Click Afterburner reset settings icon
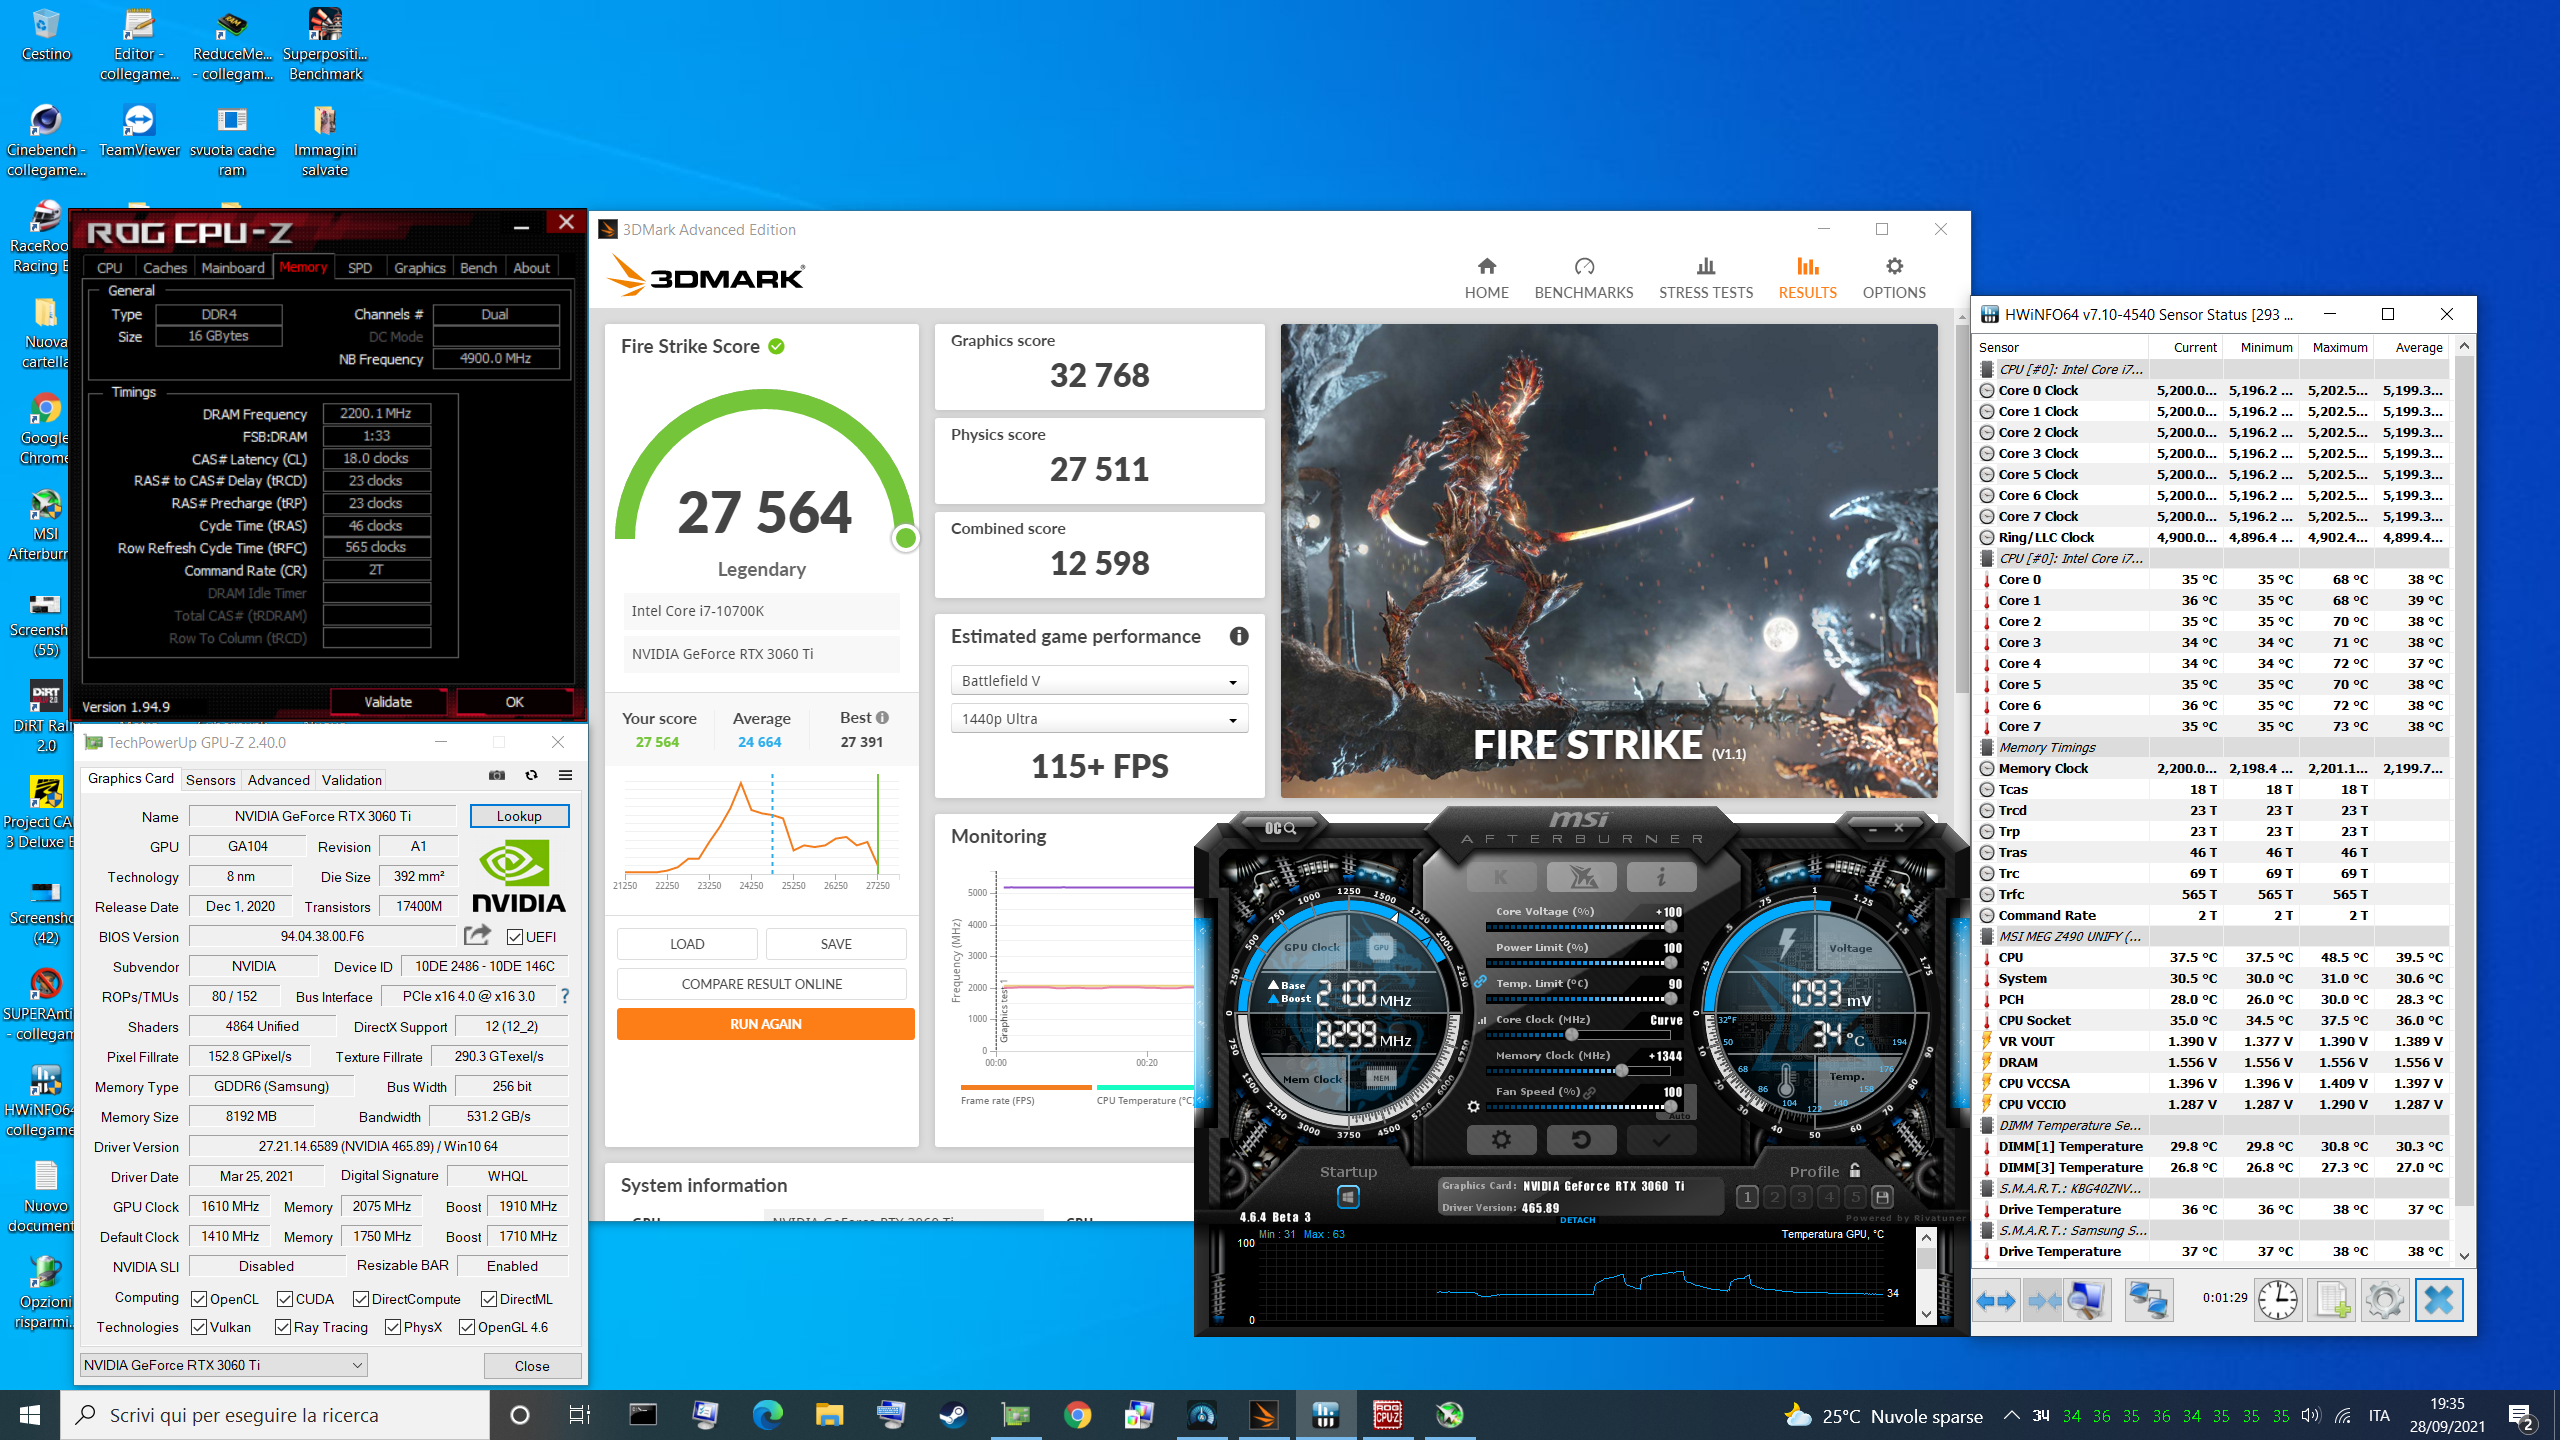Screen dimensions: 2560x1440 pyautogui.click(x=1580, y=1139)
